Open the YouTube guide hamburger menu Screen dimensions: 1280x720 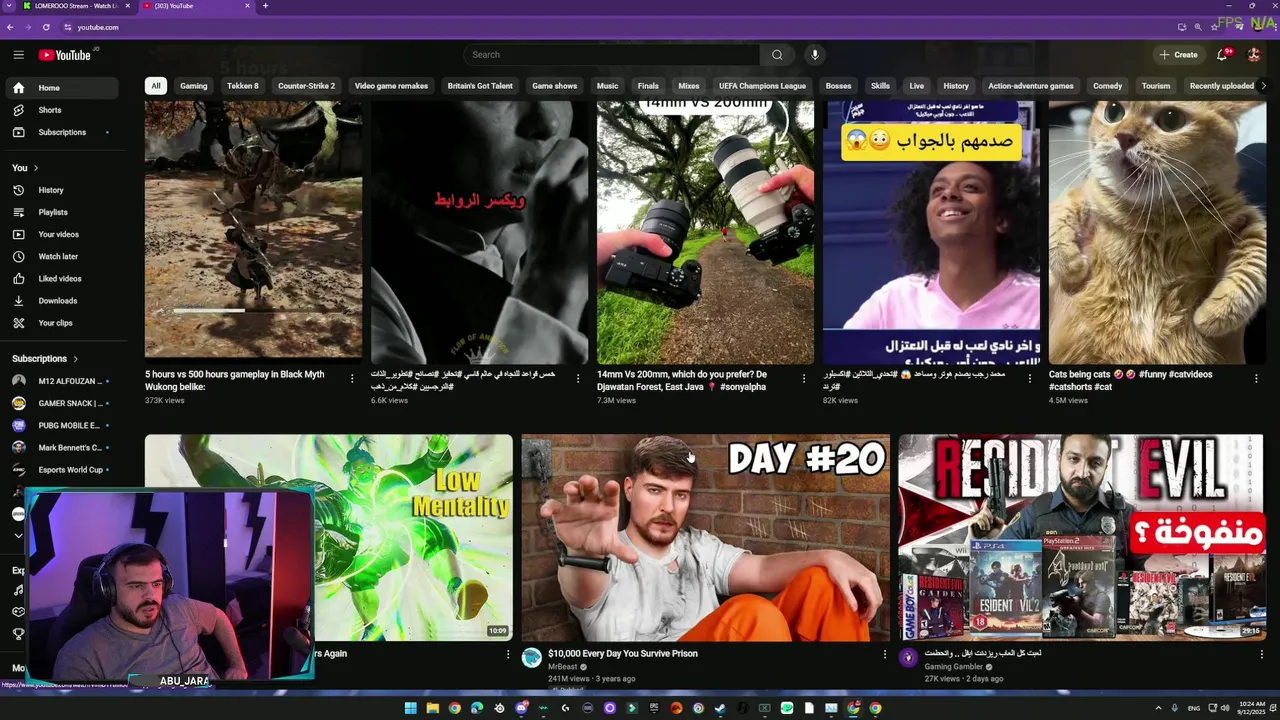[x=18, y=55]
